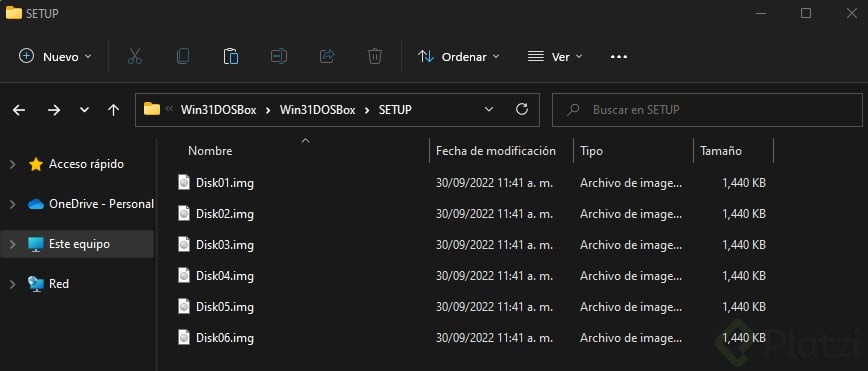Viewport: 868px width, 371px height.
Task: Click the Disk01.img file icon
Action: coord(184,182)
